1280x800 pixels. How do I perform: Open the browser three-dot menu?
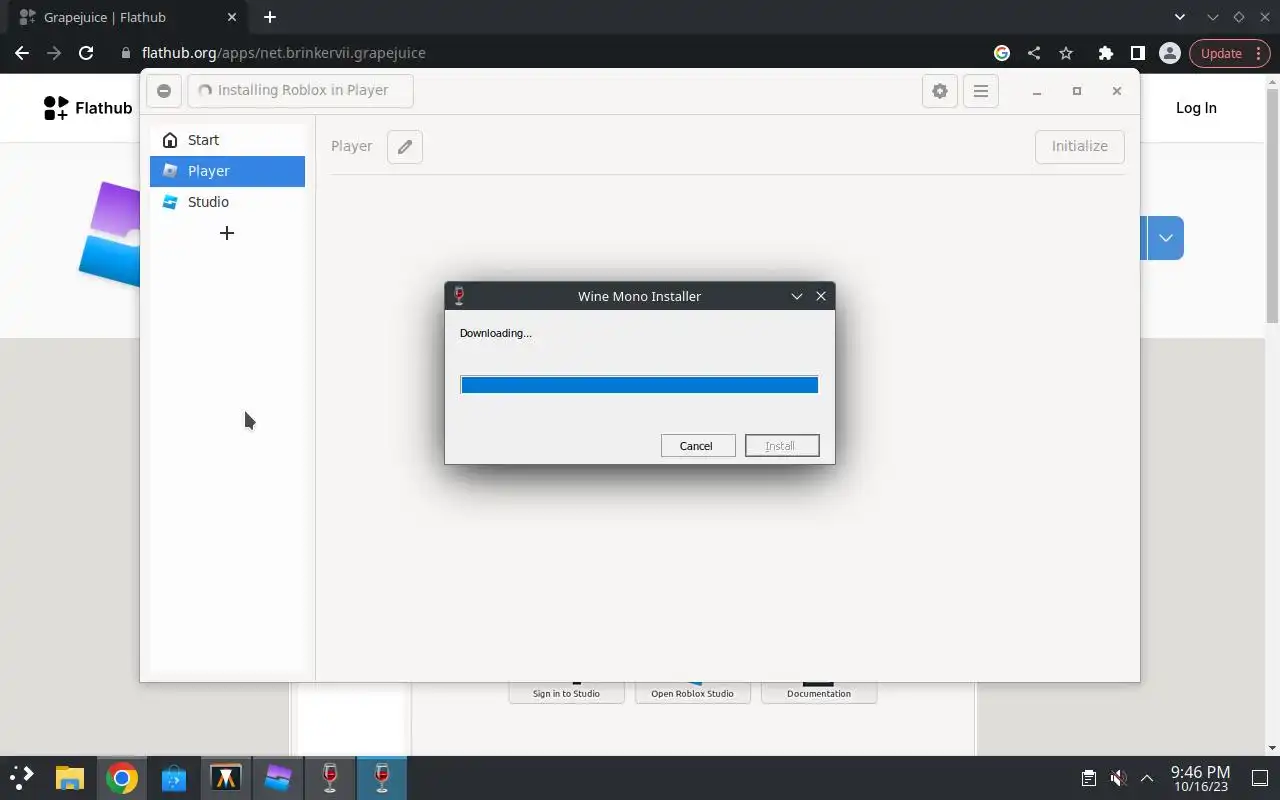1260,53
